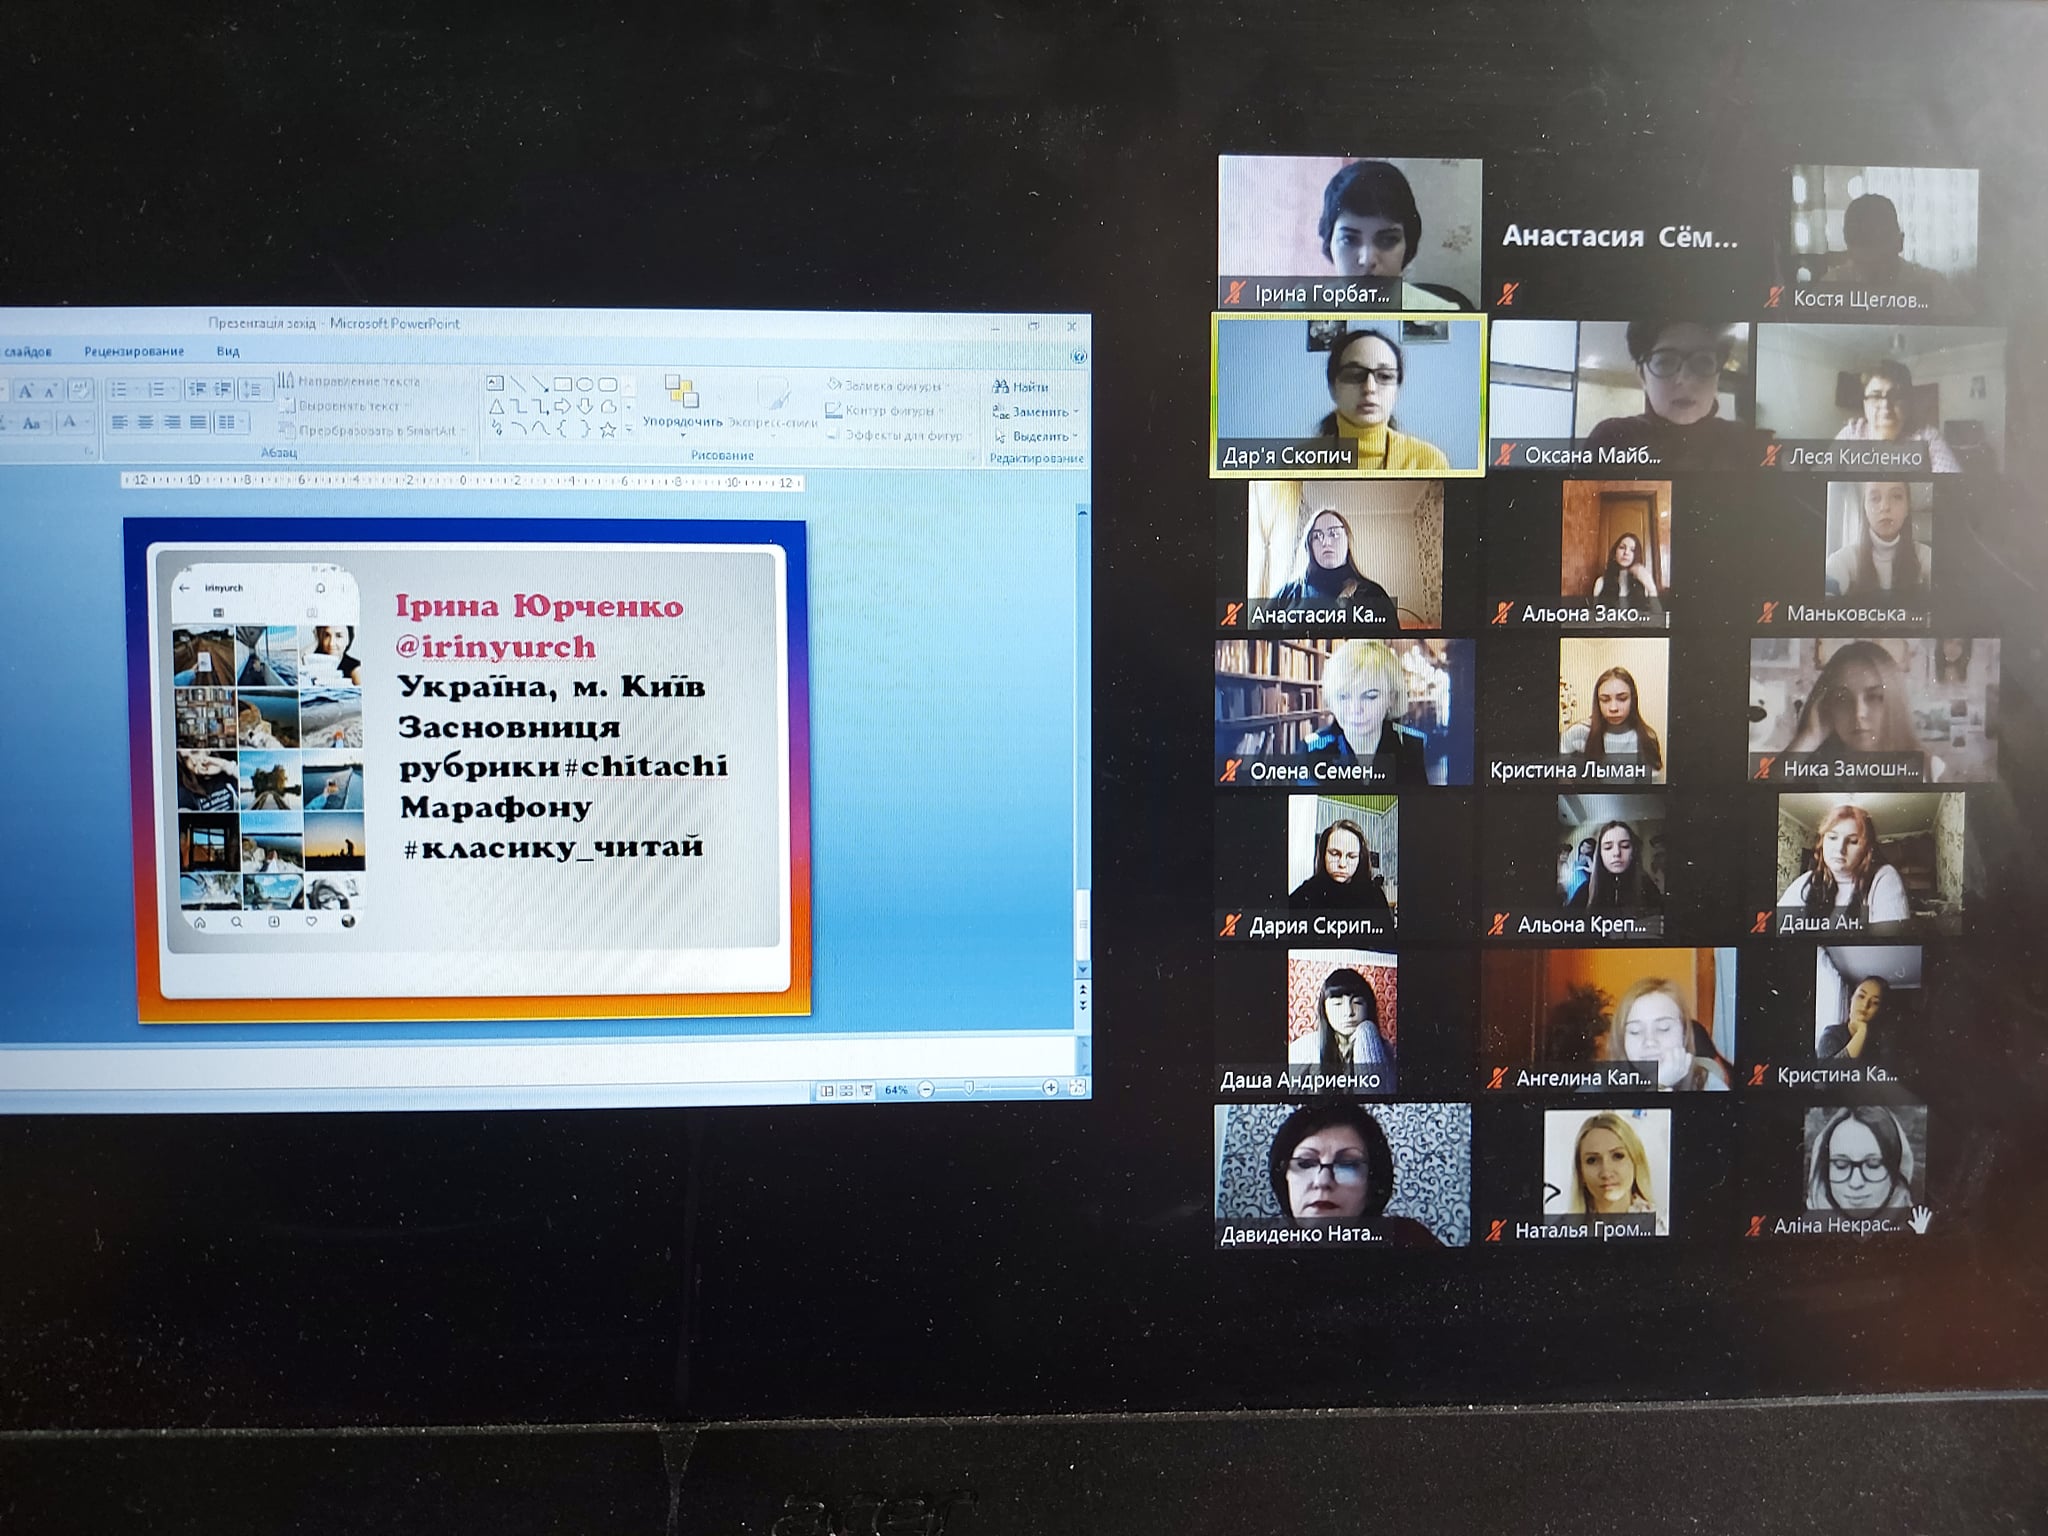Click the zoom out minus button
The width and height of the screenshot is (2048, 1536).
pyautogui.click(x=926, y=1088)
